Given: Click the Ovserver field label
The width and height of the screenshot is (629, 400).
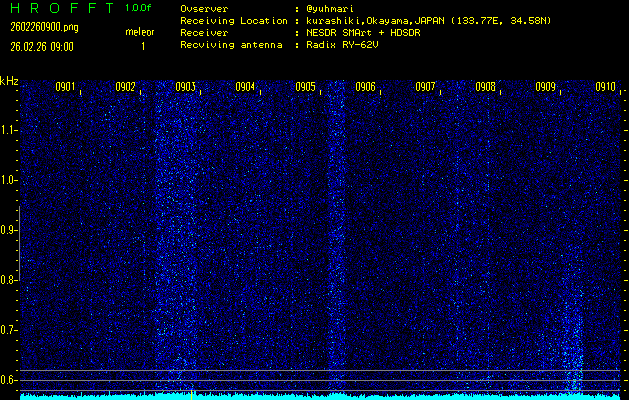Looking at the screenshot, I should 204,9.
